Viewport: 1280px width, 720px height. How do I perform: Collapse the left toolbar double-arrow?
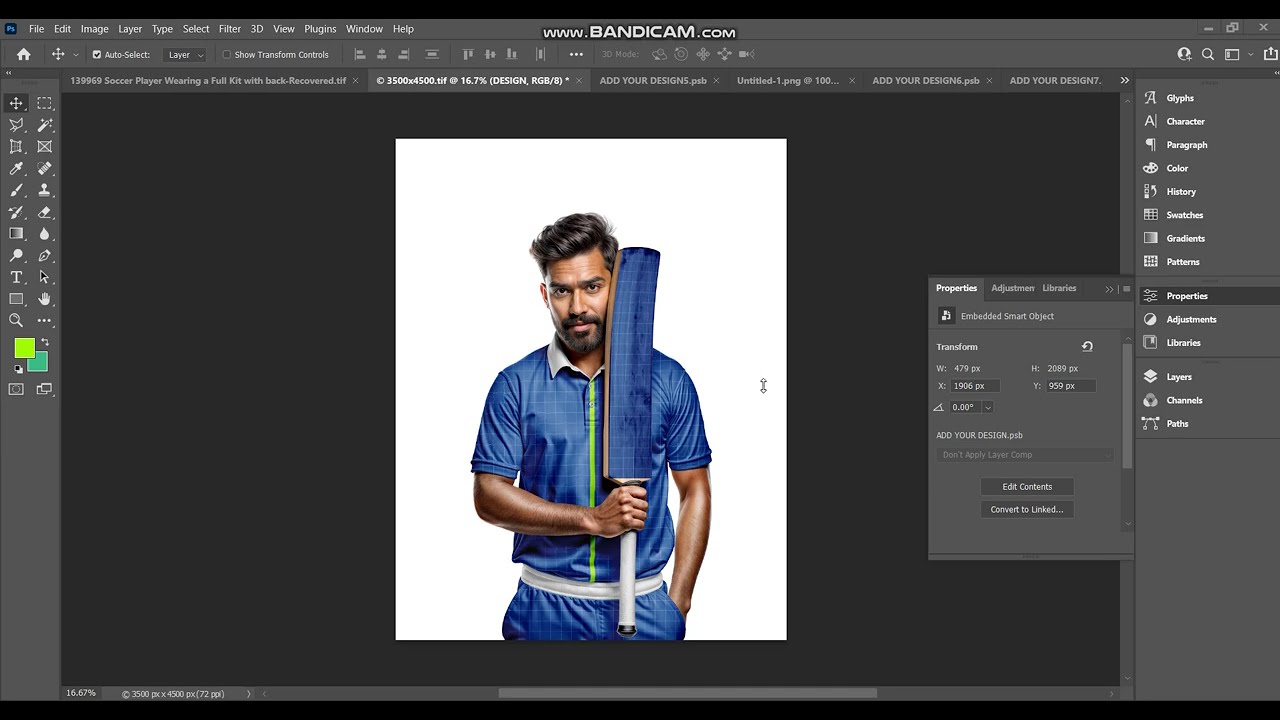(8, 73)
